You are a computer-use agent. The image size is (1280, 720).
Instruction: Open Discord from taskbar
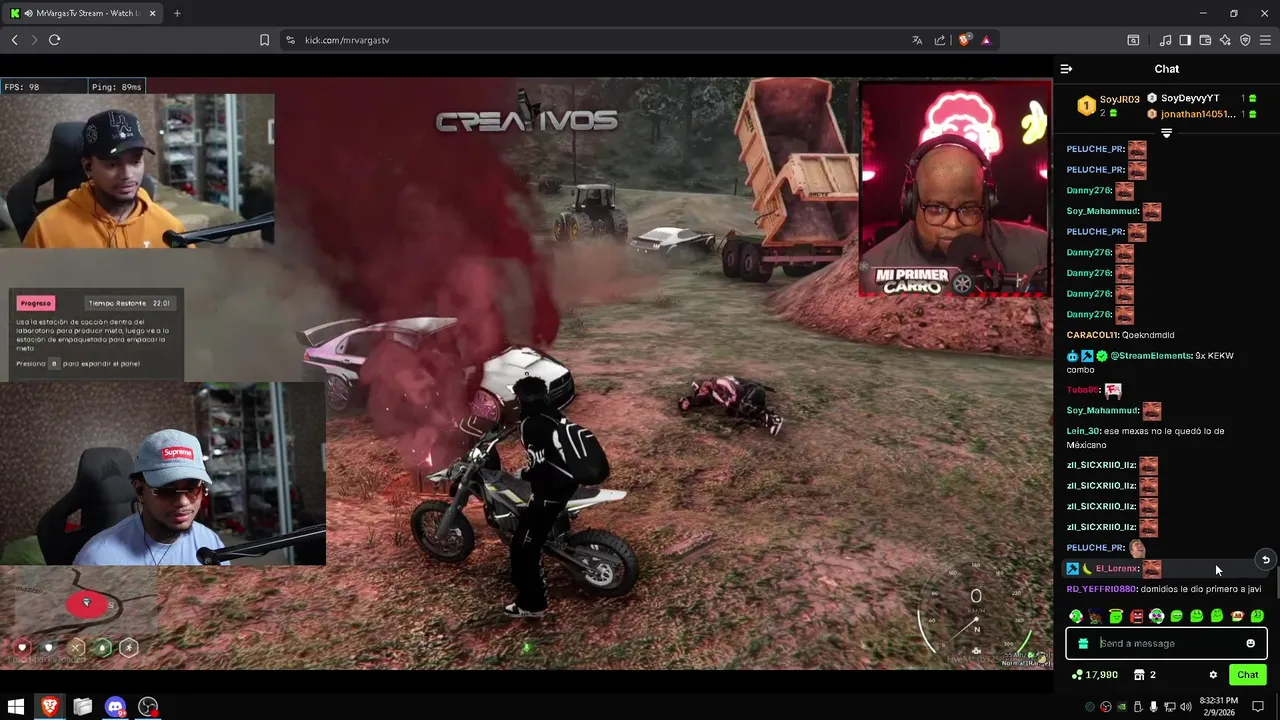point(116,707)
